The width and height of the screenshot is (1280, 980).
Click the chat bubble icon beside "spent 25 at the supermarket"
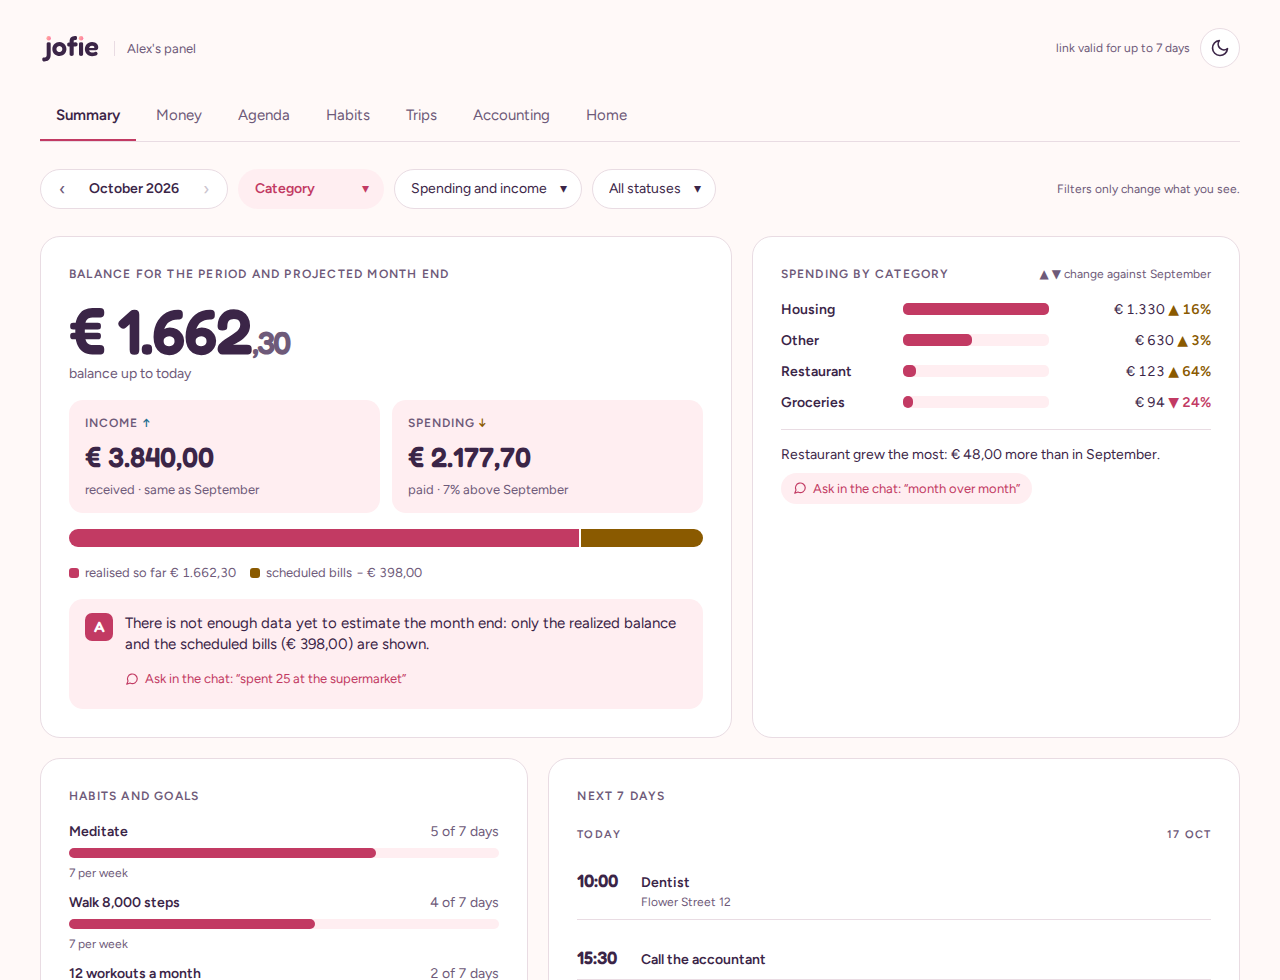click(132, 679)
